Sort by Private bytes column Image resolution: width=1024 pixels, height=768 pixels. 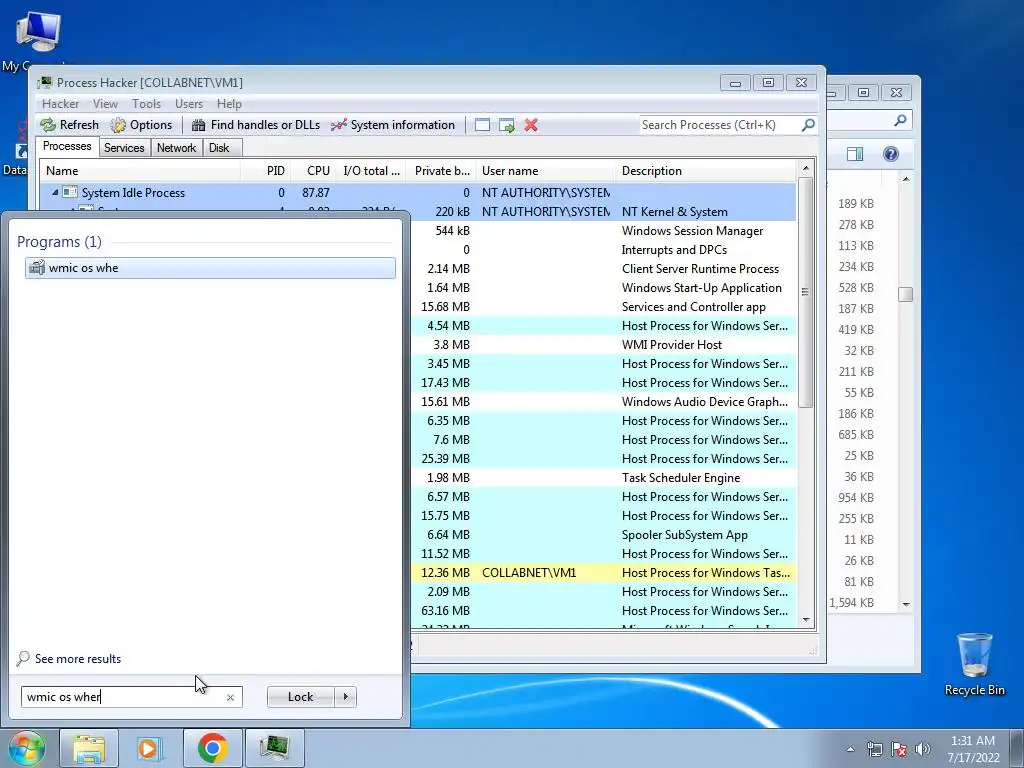[441, 170]
